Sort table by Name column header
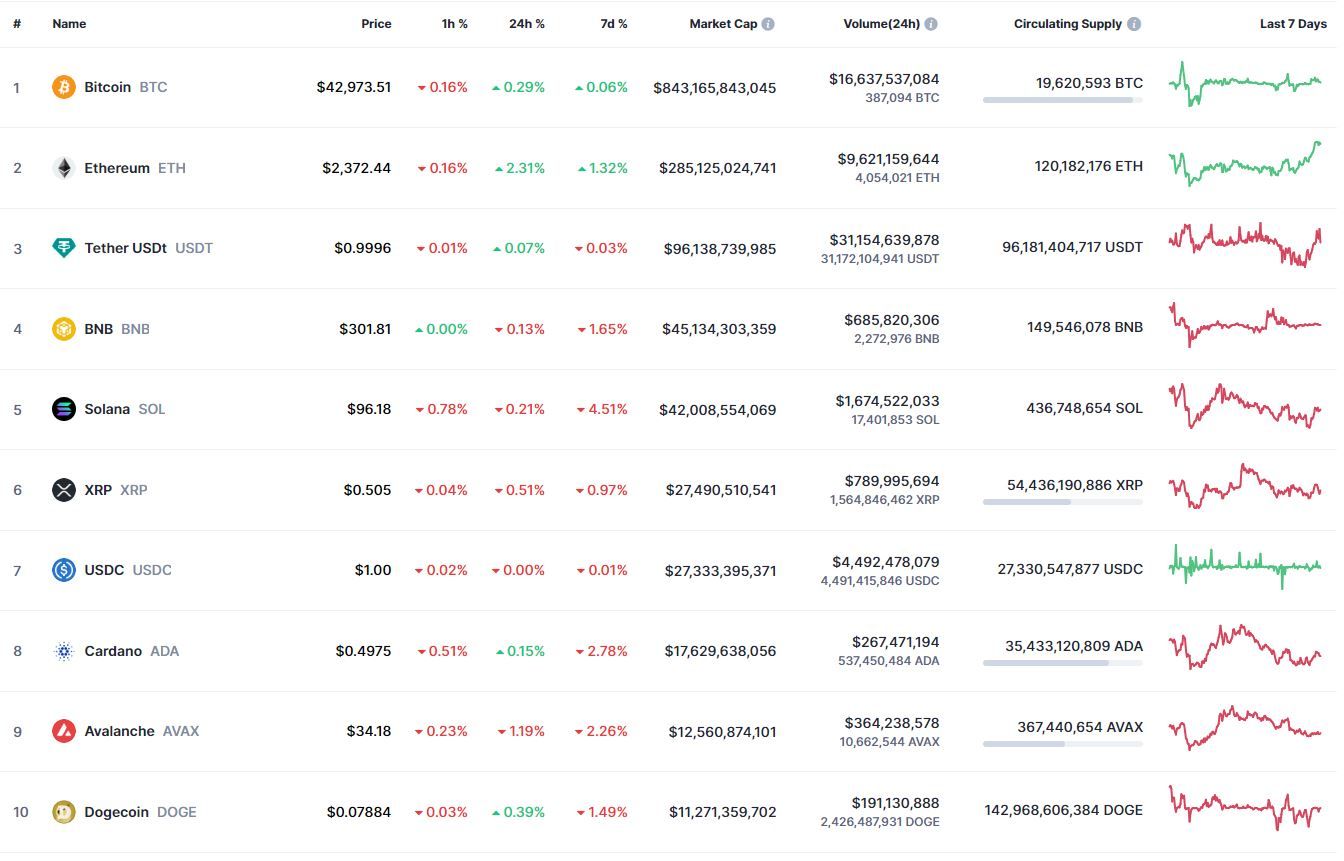 pyautogui.click(x=69, y=24)
